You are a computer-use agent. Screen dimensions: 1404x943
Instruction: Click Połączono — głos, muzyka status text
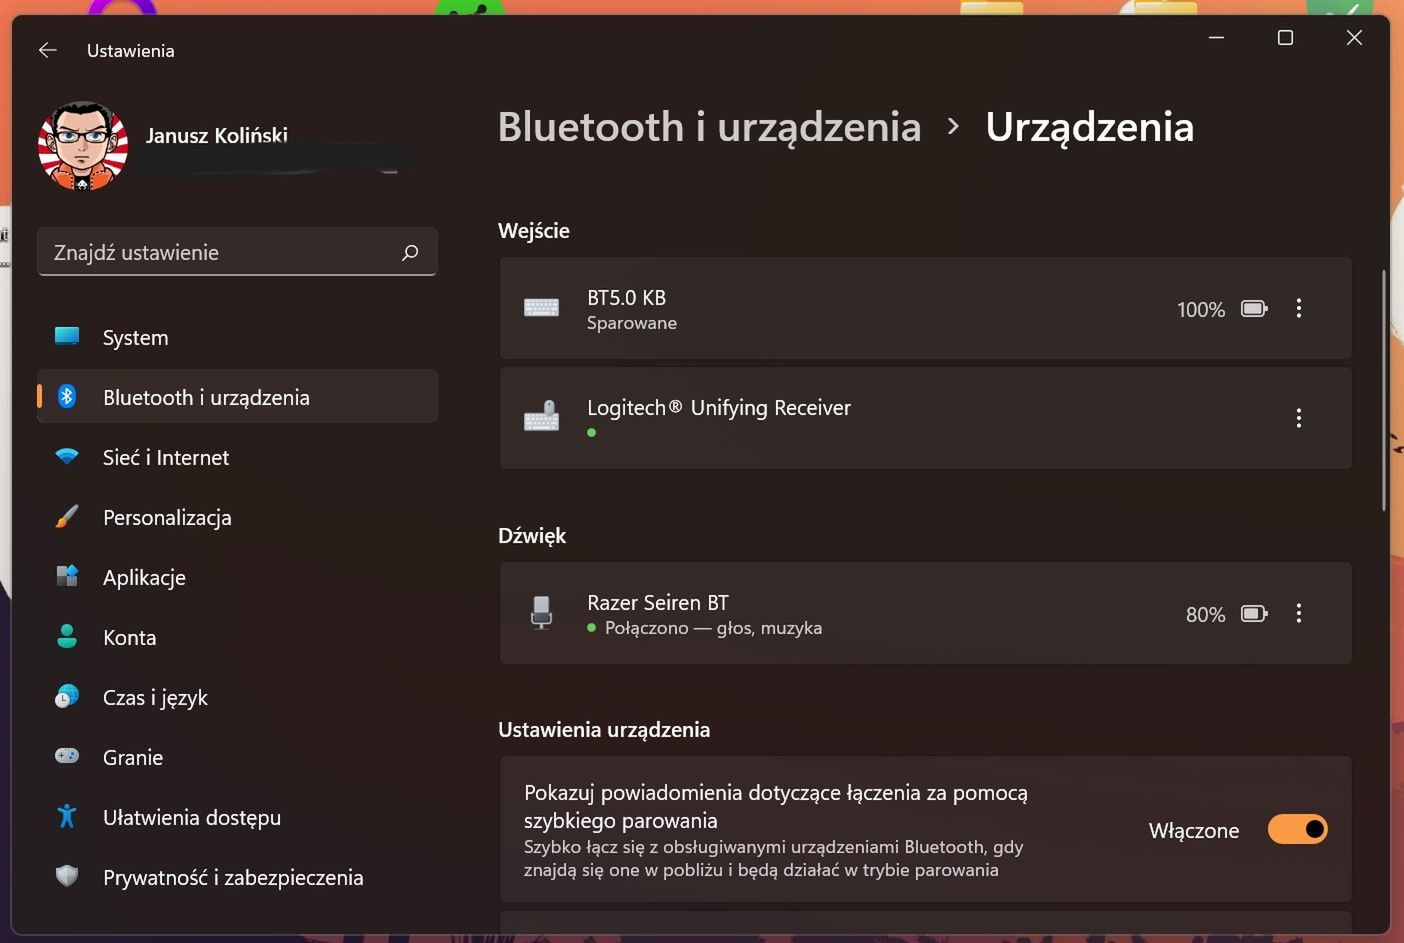coord(713,628)
